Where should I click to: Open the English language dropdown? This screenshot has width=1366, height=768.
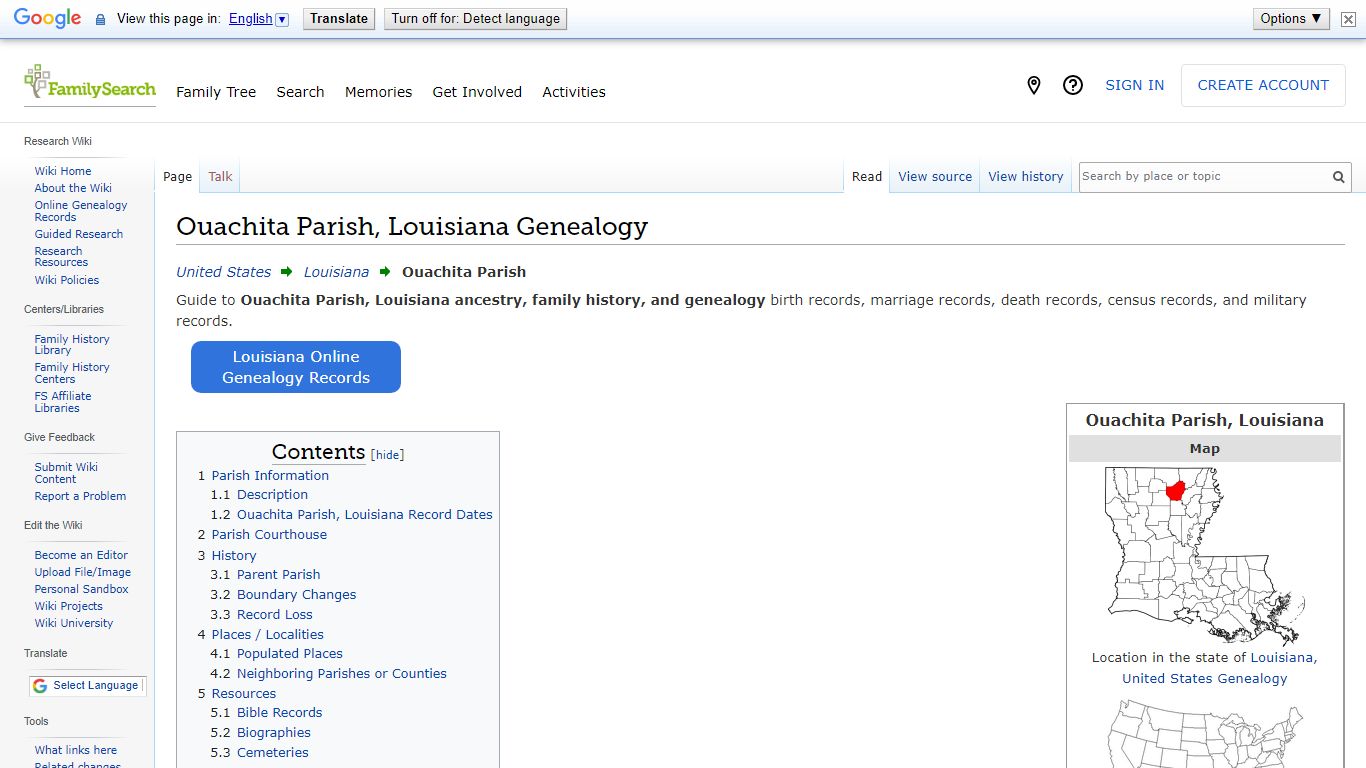tap(258, 19)
